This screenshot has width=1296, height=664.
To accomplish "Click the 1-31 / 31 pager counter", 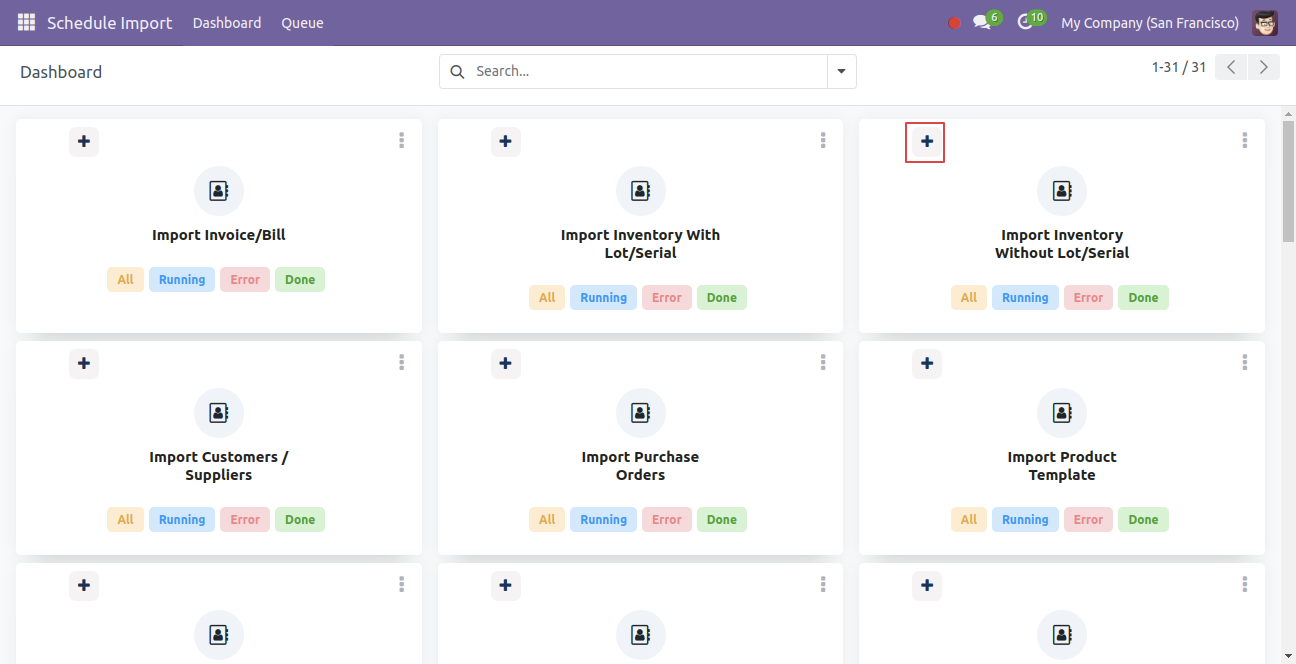I will click(1179, 67).
